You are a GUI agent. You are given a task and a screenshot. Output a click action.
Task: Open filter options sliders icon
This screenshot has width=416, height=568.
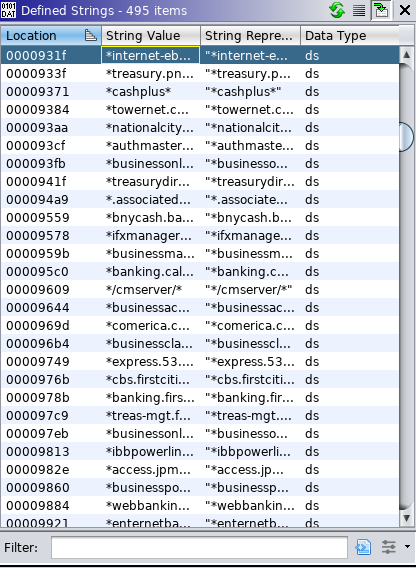(389, 547)
